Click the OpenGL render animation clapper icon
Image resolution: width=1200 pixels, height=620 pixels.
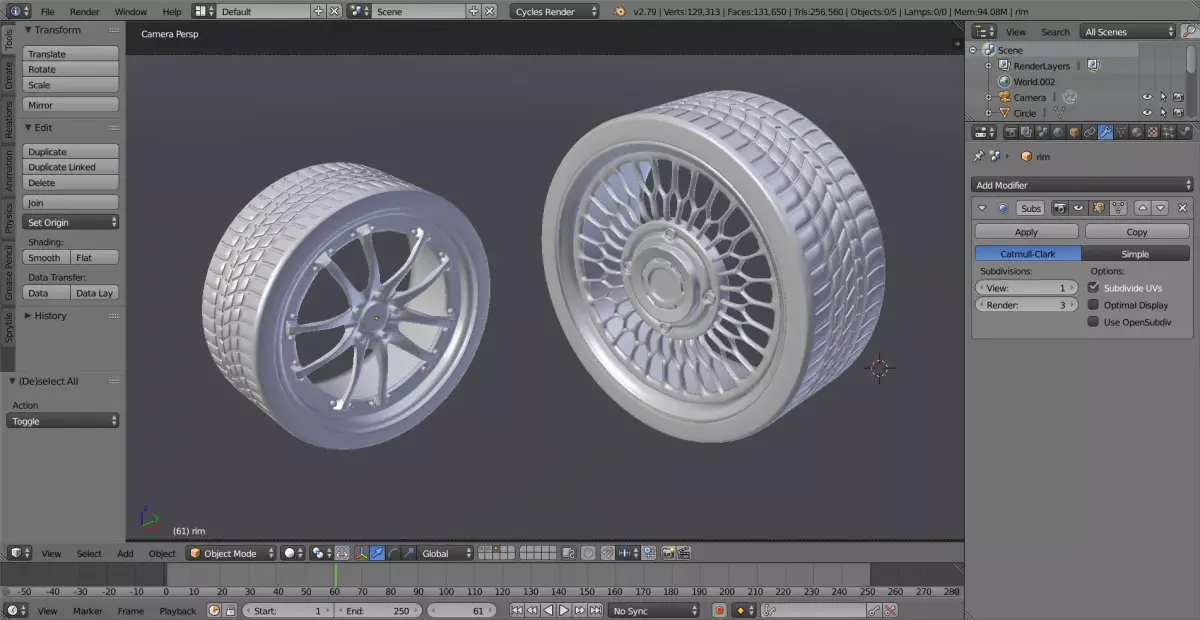point(683,553)
